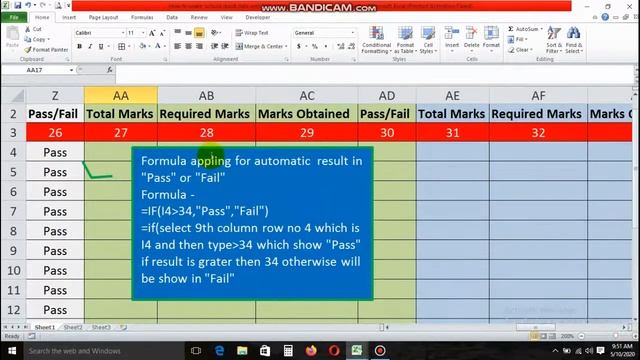Decrease font size with shrink font icon
The height and width of the screenshot is (360, 640).
tap(162, 33)
